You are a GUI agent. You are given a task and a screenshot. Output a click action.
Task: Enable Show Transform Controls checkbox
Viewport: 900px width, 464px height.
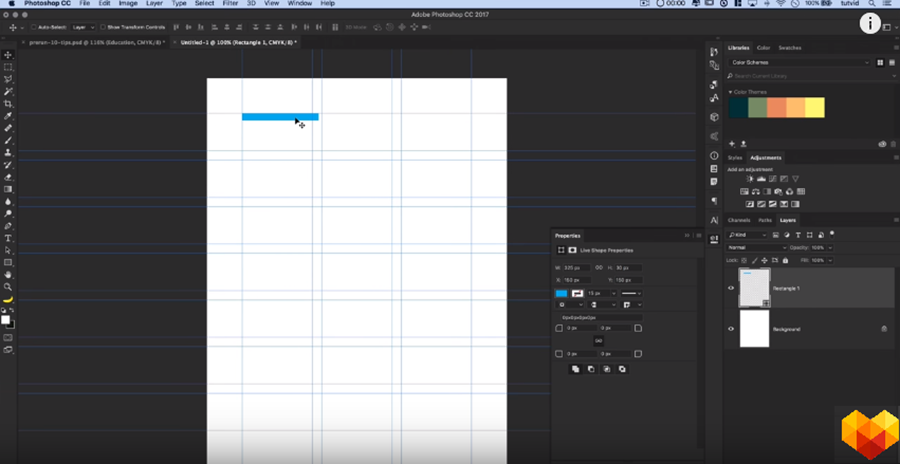pyautogui.click(x=103, y=27)
